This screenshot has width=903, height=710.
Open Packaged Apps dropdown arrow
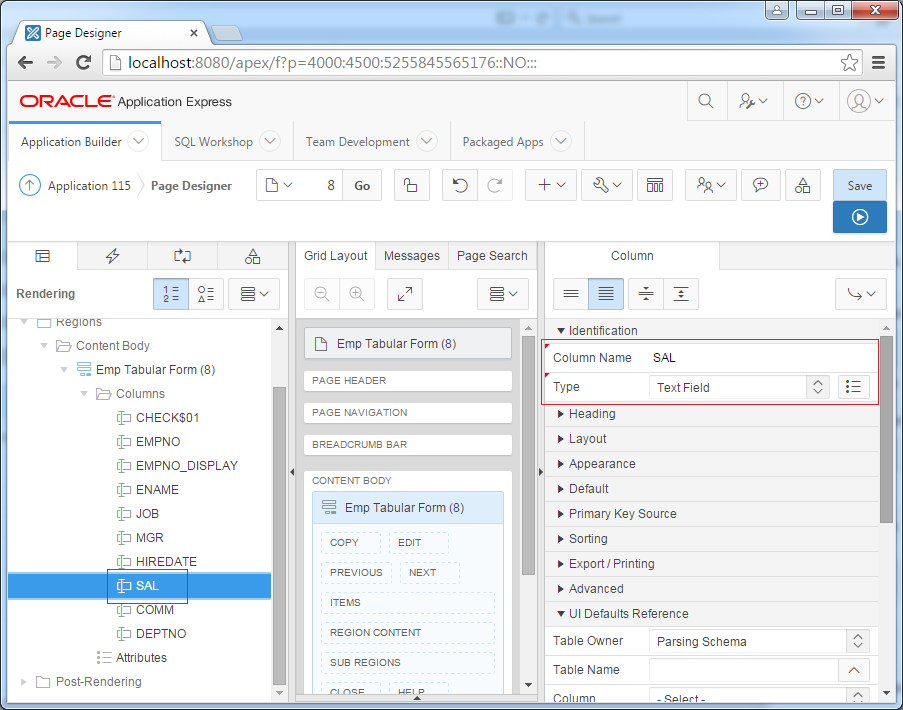coord(560,141)
